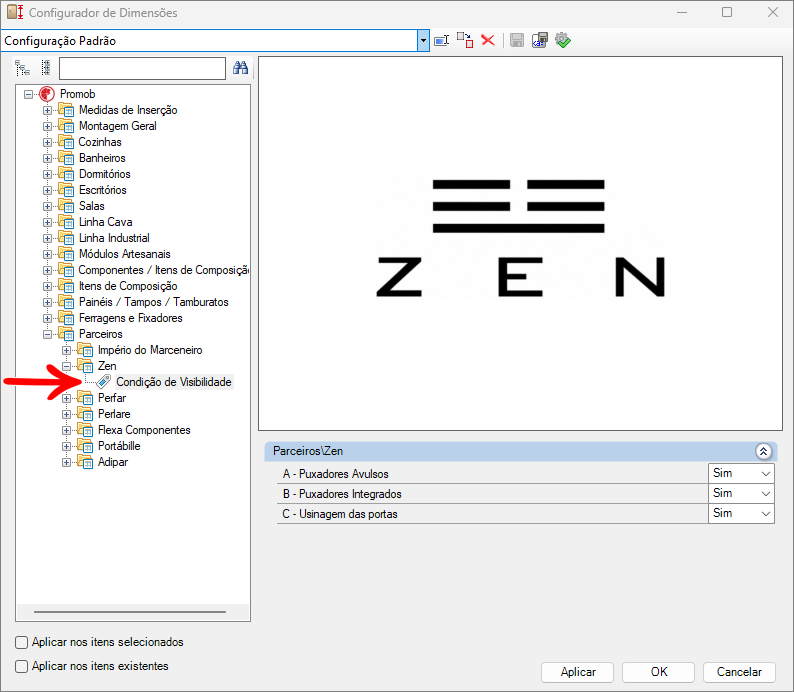Open the Usinagem das portas Sim dropdown
This screenshot has width=794, height=692.
point(766,514)
